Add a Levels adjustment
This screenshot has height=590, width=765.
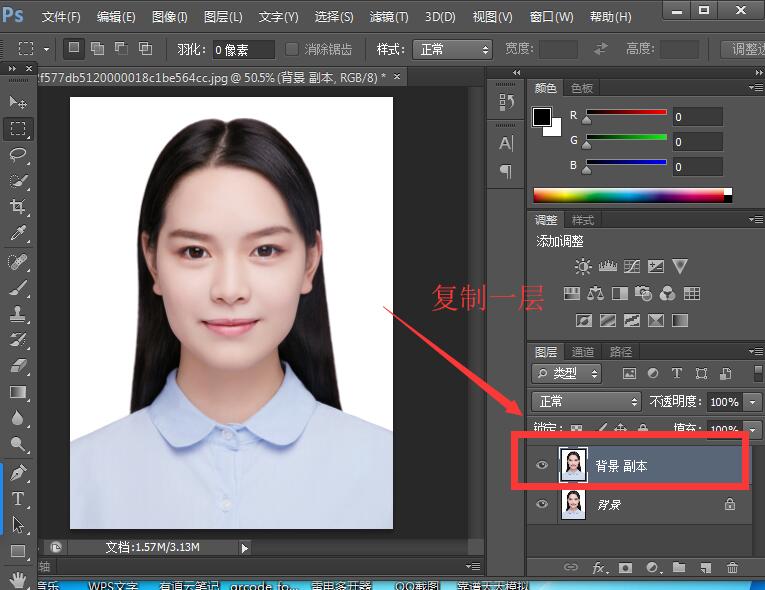pyautogui.click(x=607, y=266)
